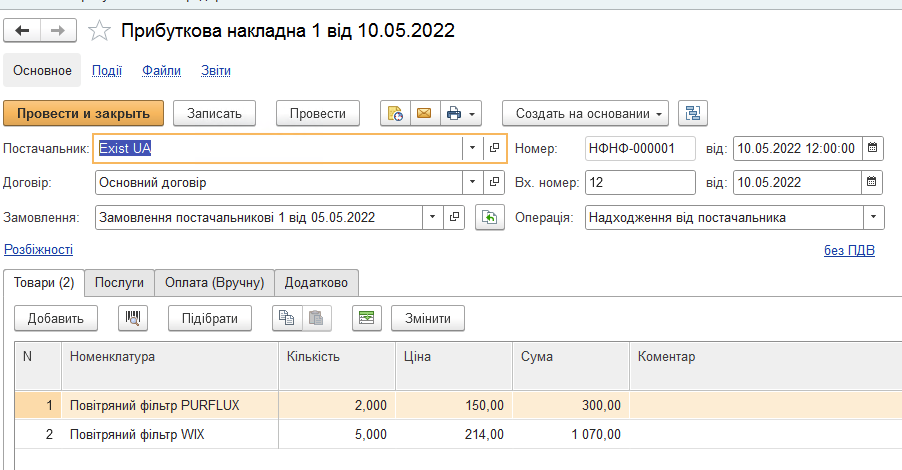Click the green table icon before Змінити

click(366, 318)
